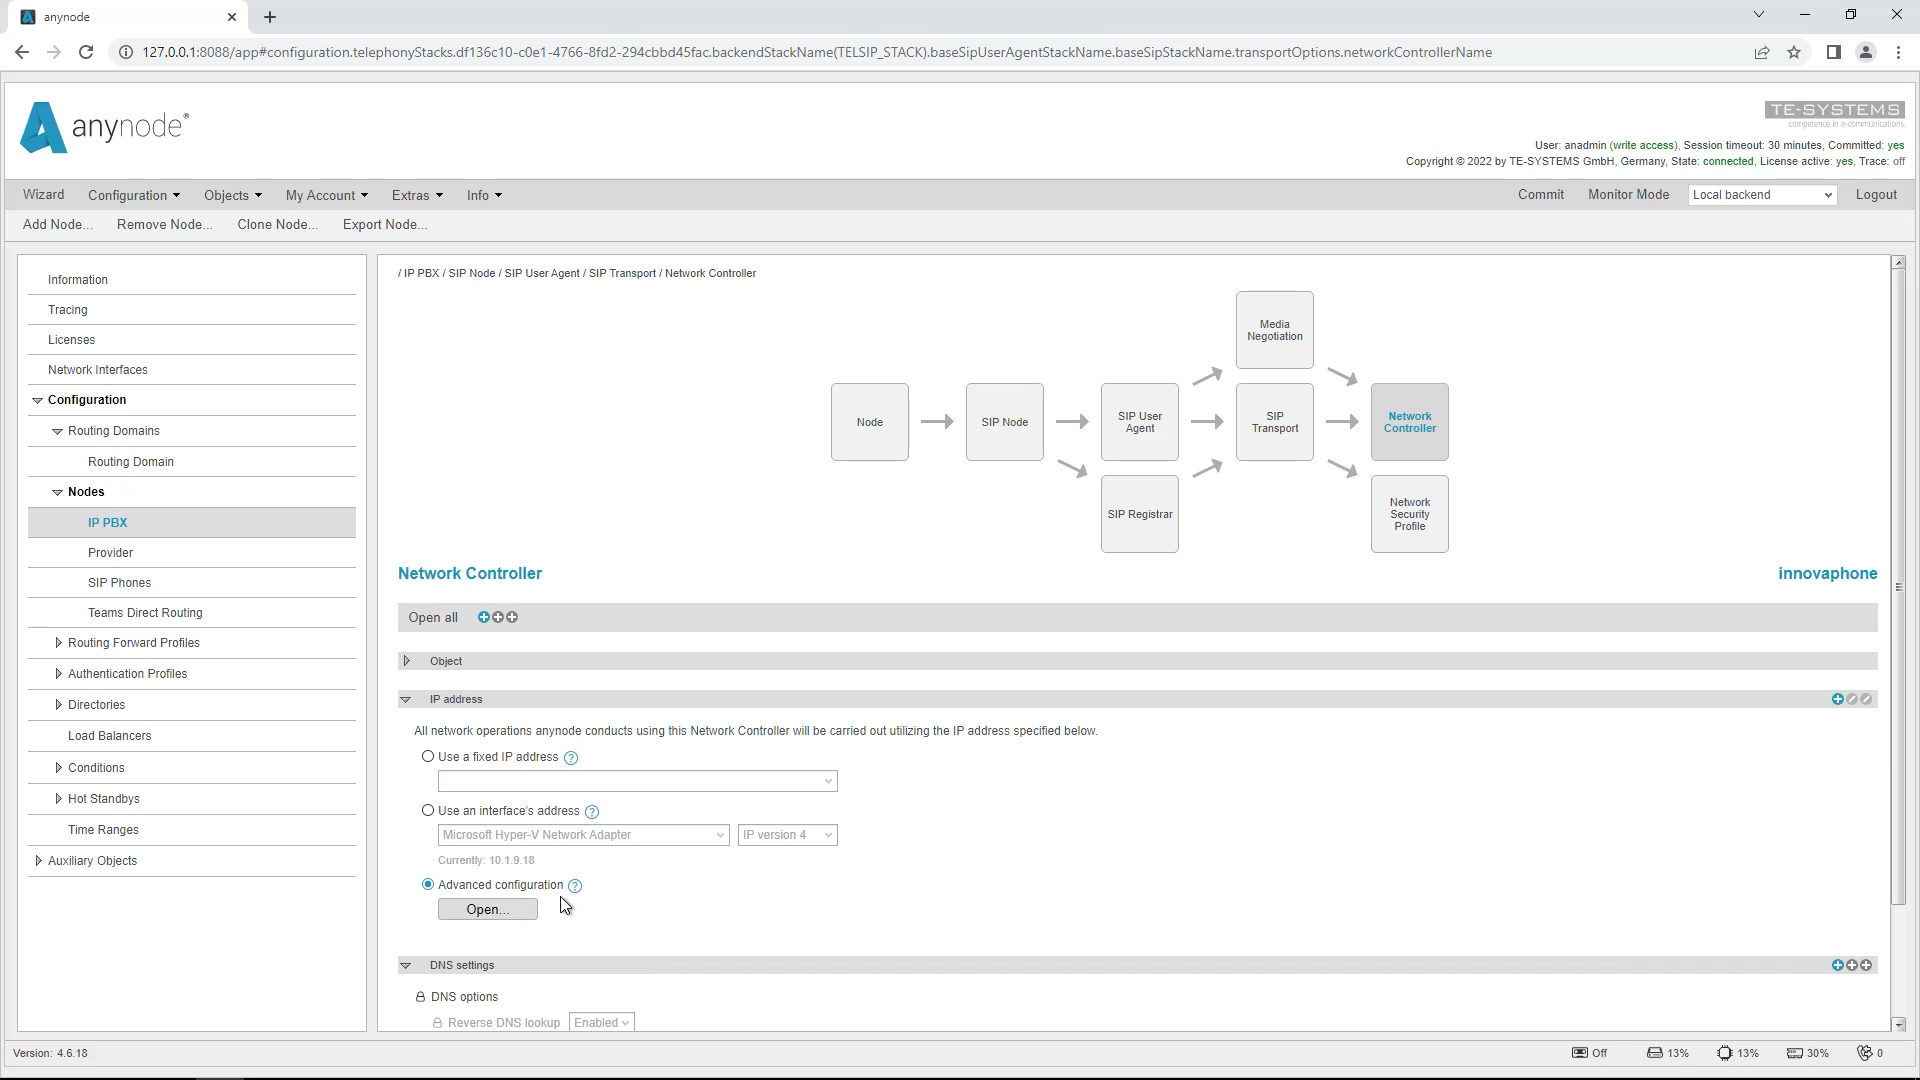Image resolution: width=1920 pixels, height=1080 pixels.
Task: Click the blue plus icon in IP address header
Action: (x=1838, y=699)
